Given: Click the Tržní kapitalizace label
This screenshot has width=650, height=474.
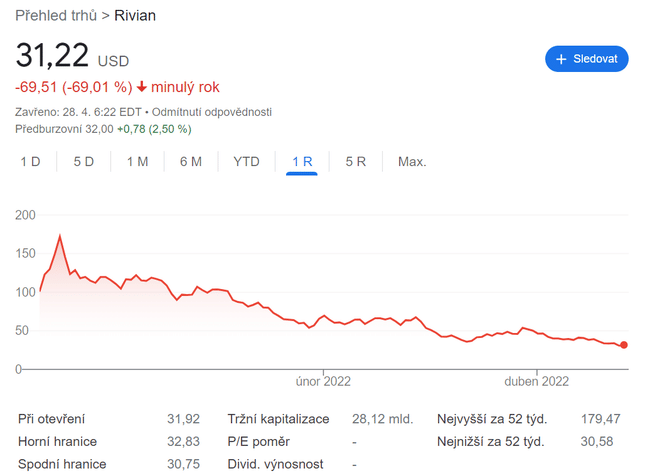Looking at the screenshot, I should click(x=278, y=419).
